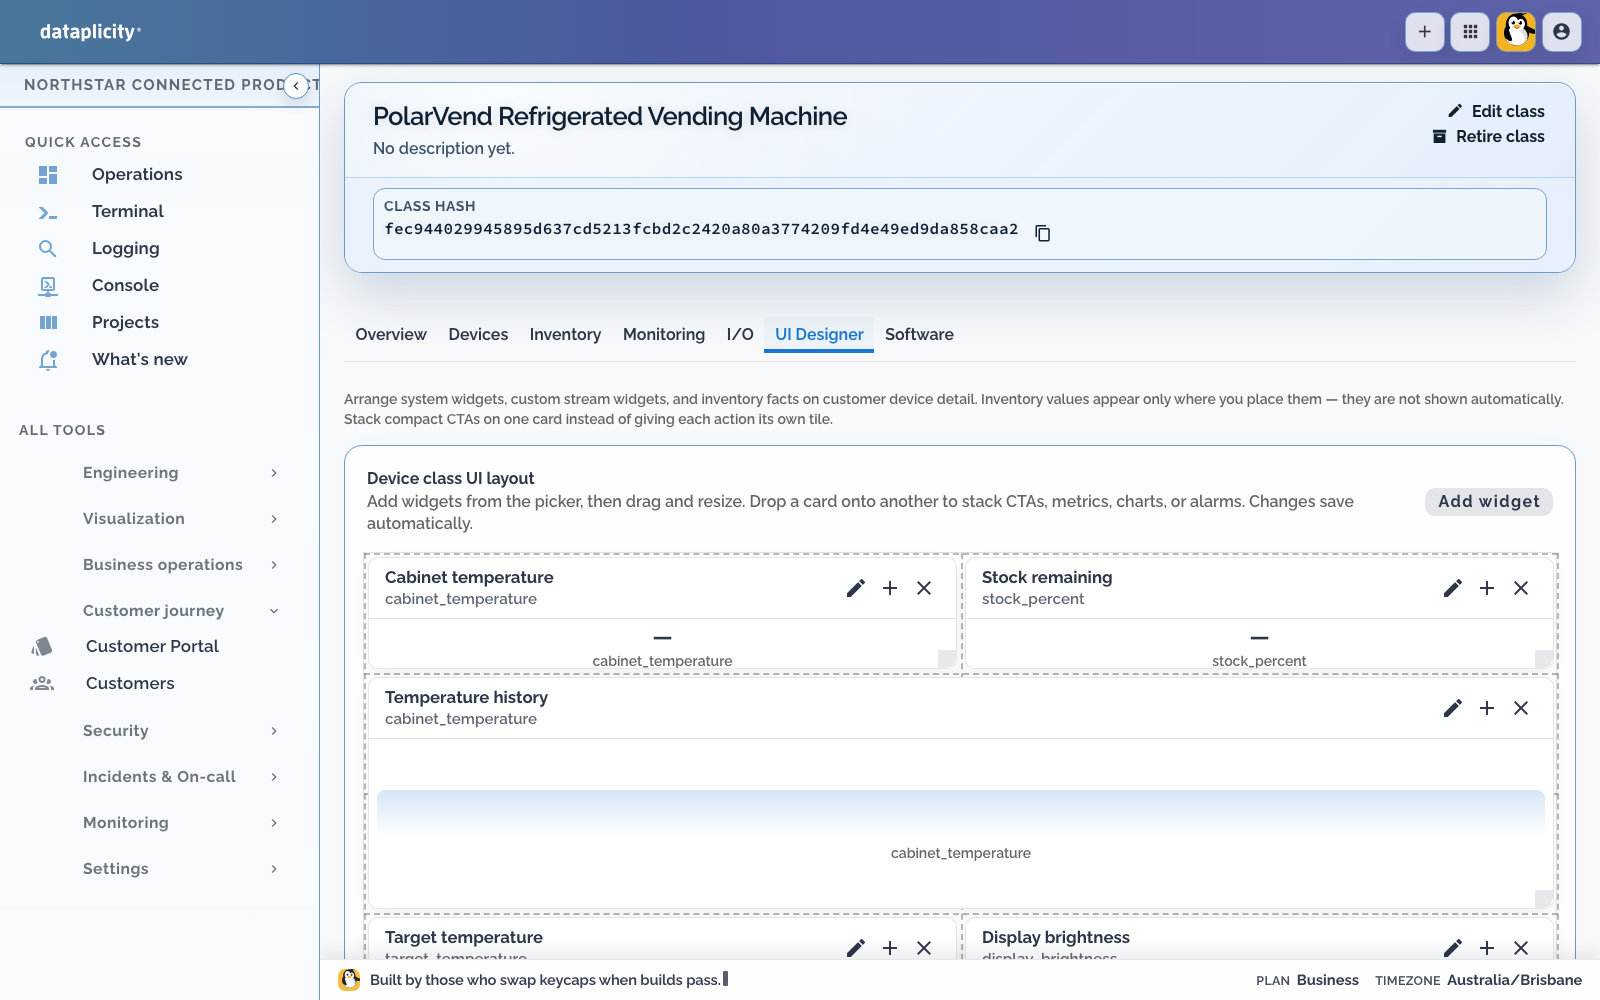Viewport: 1600px width, 1000px height.
Task: Switch to the Devices tab
Action: (478, 334)
